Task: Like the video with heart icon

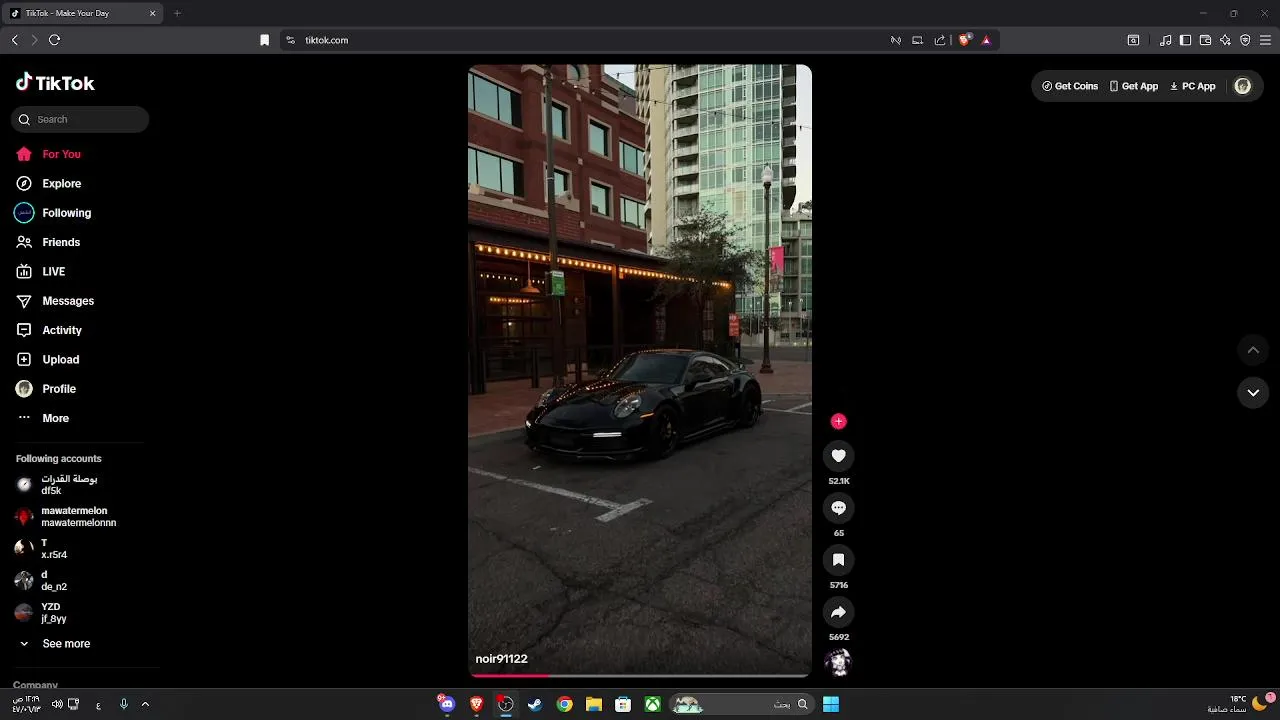Action: click(838, 456)
